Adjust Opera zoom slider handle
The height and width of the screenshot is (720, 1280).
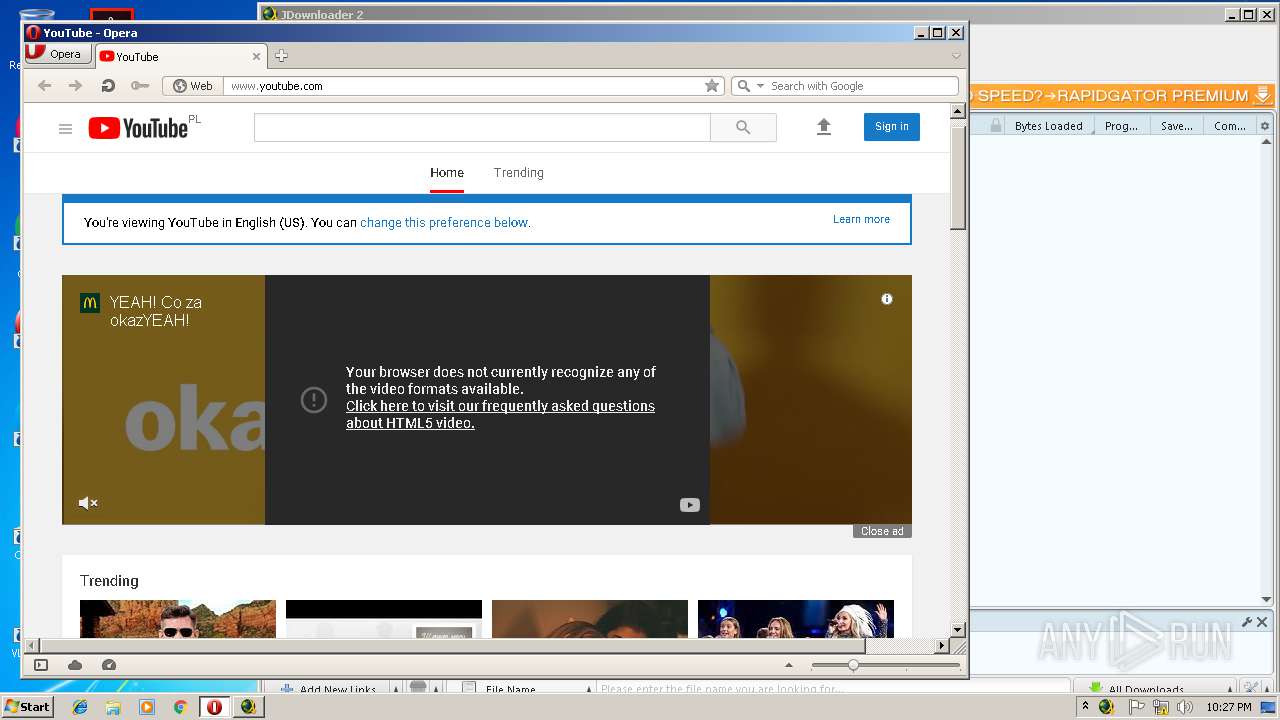tap(853, 665)
